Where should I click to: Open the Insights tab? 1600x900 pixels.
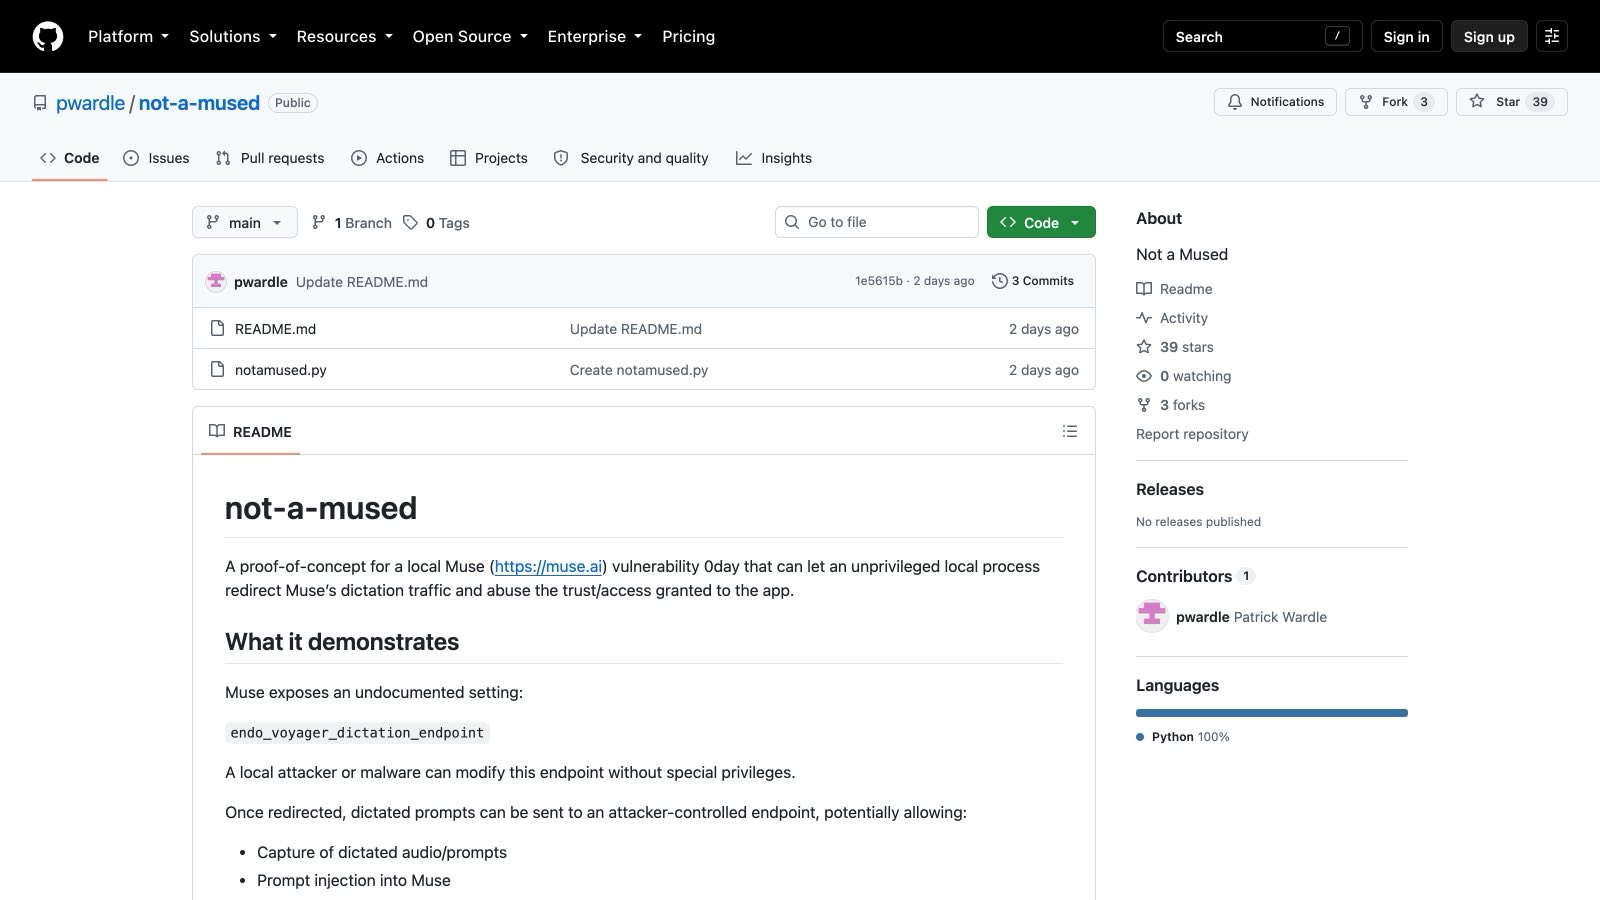[774, 158]
